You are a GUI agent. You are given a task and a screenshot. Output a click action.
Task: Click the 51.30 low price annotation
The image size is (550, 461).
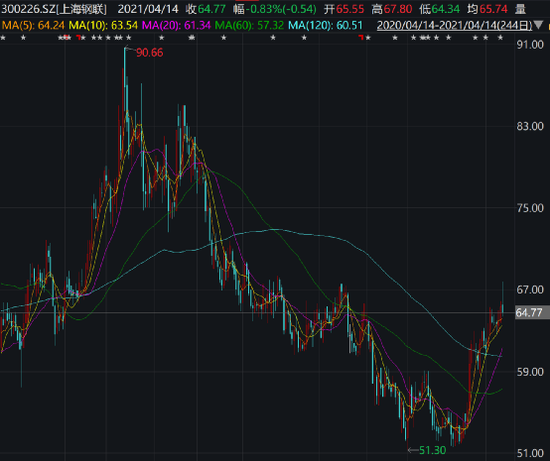click(x=432, y=450)
